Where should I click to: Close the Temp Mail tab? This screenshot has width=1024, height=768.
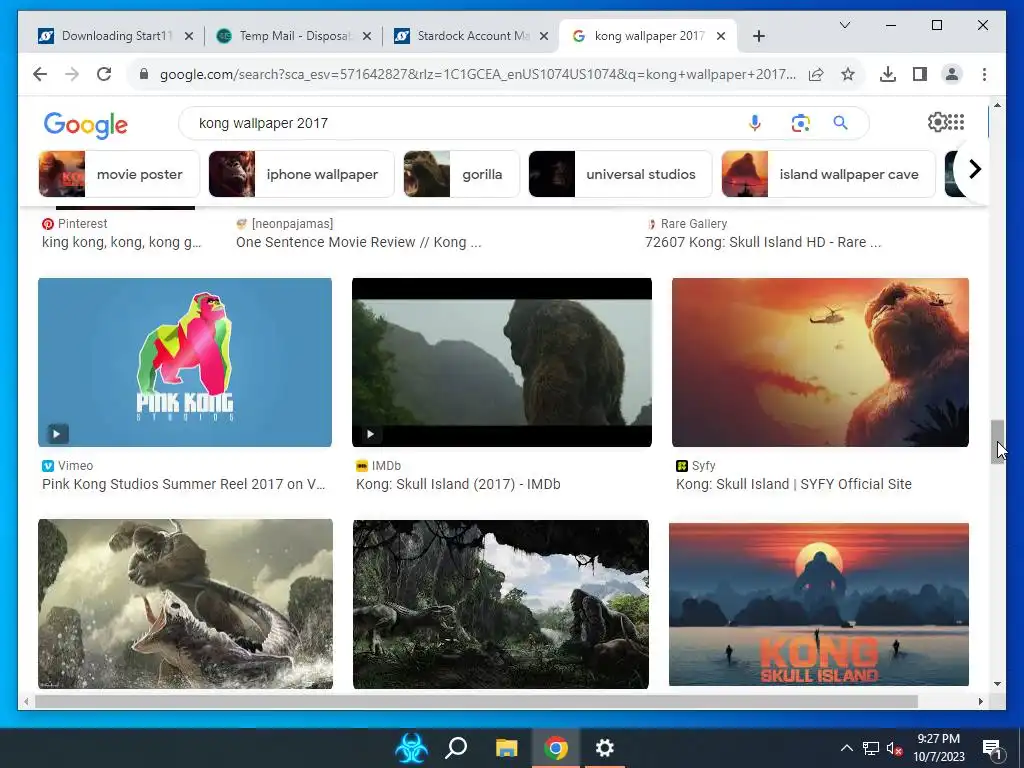tap(367, 36)
